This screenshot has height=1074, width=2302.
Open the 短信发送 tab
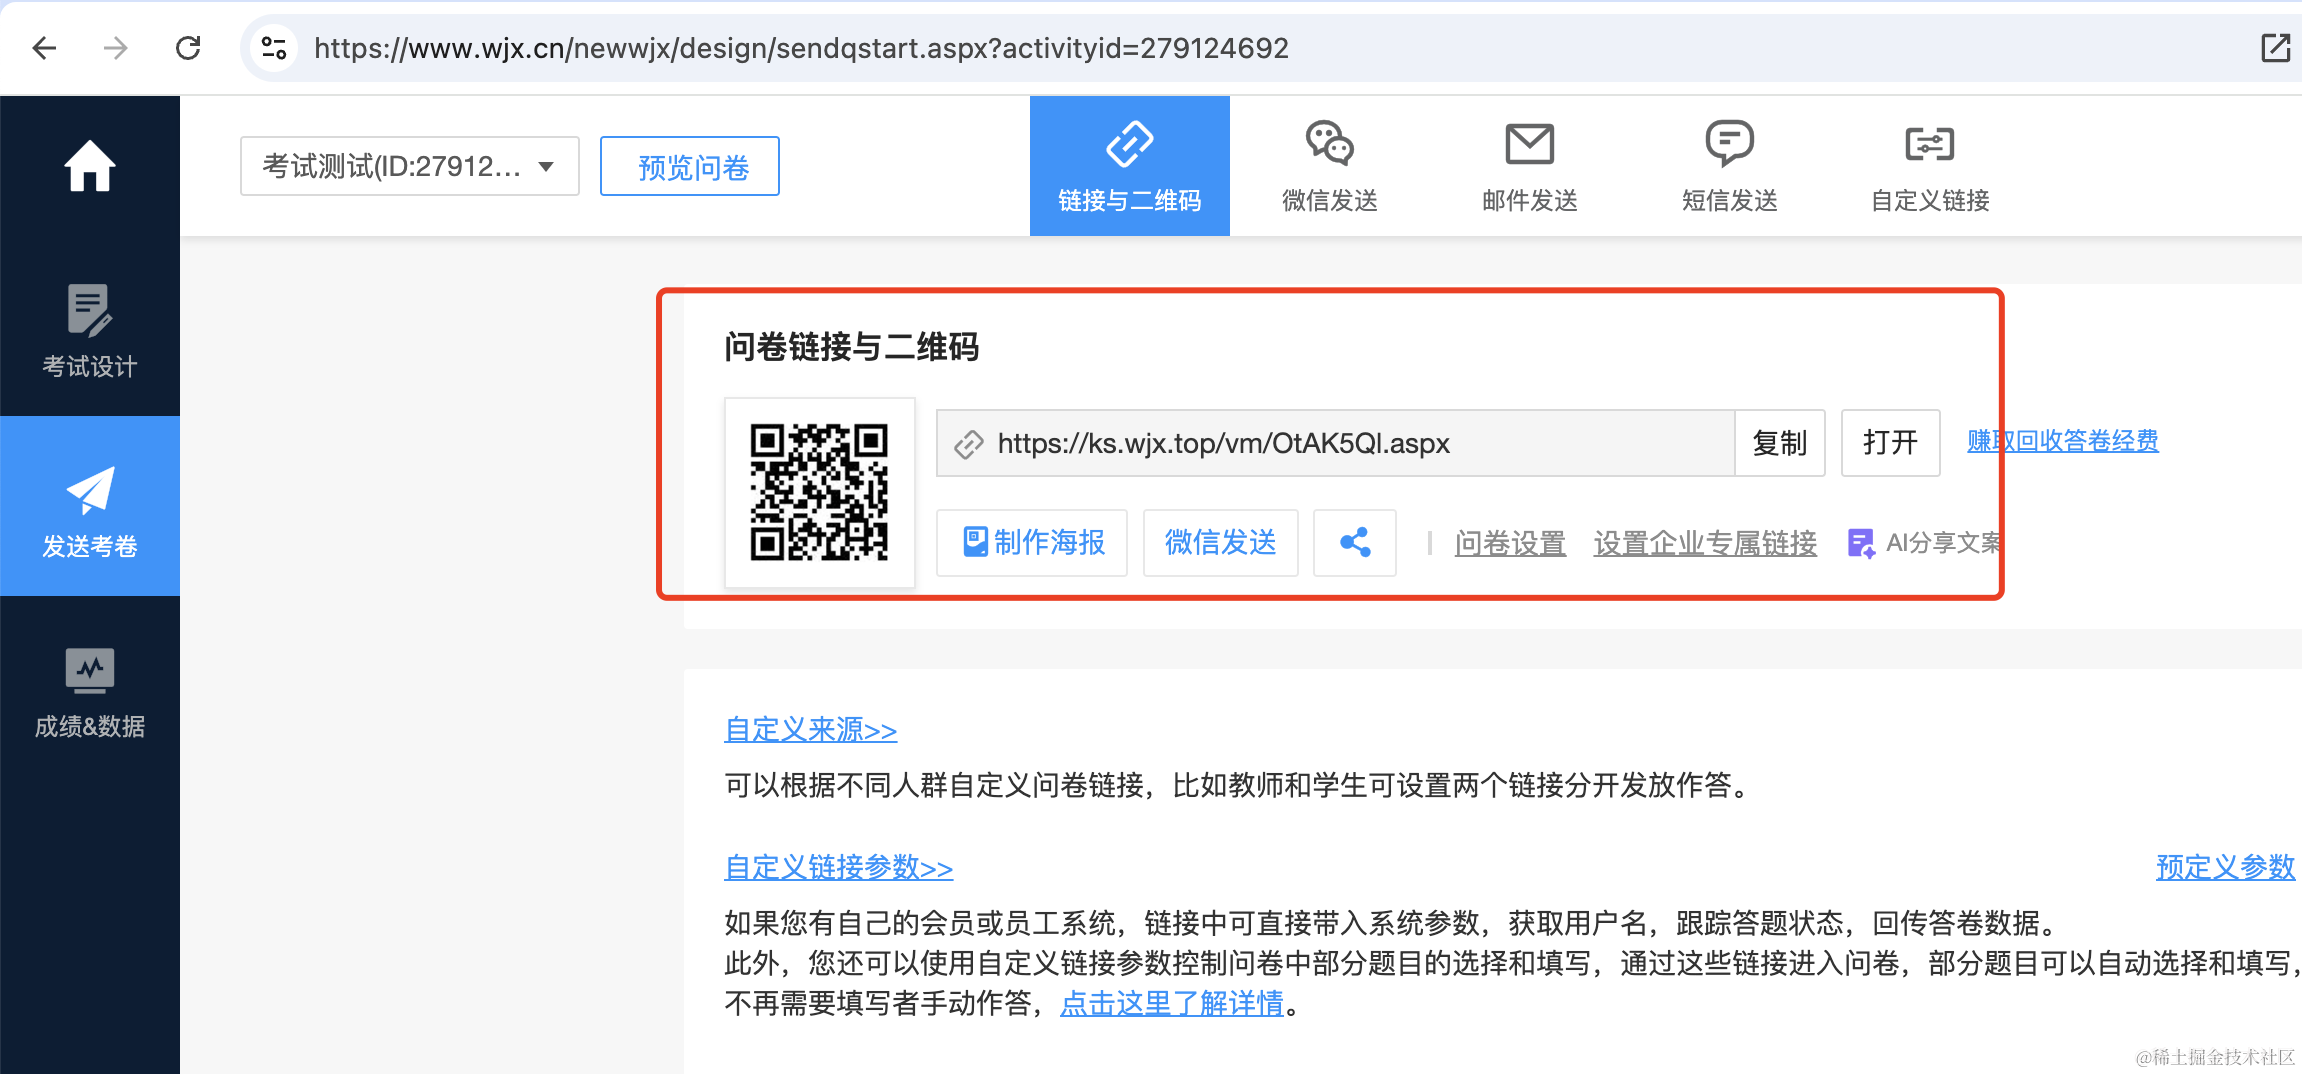tap(1729, 166)
